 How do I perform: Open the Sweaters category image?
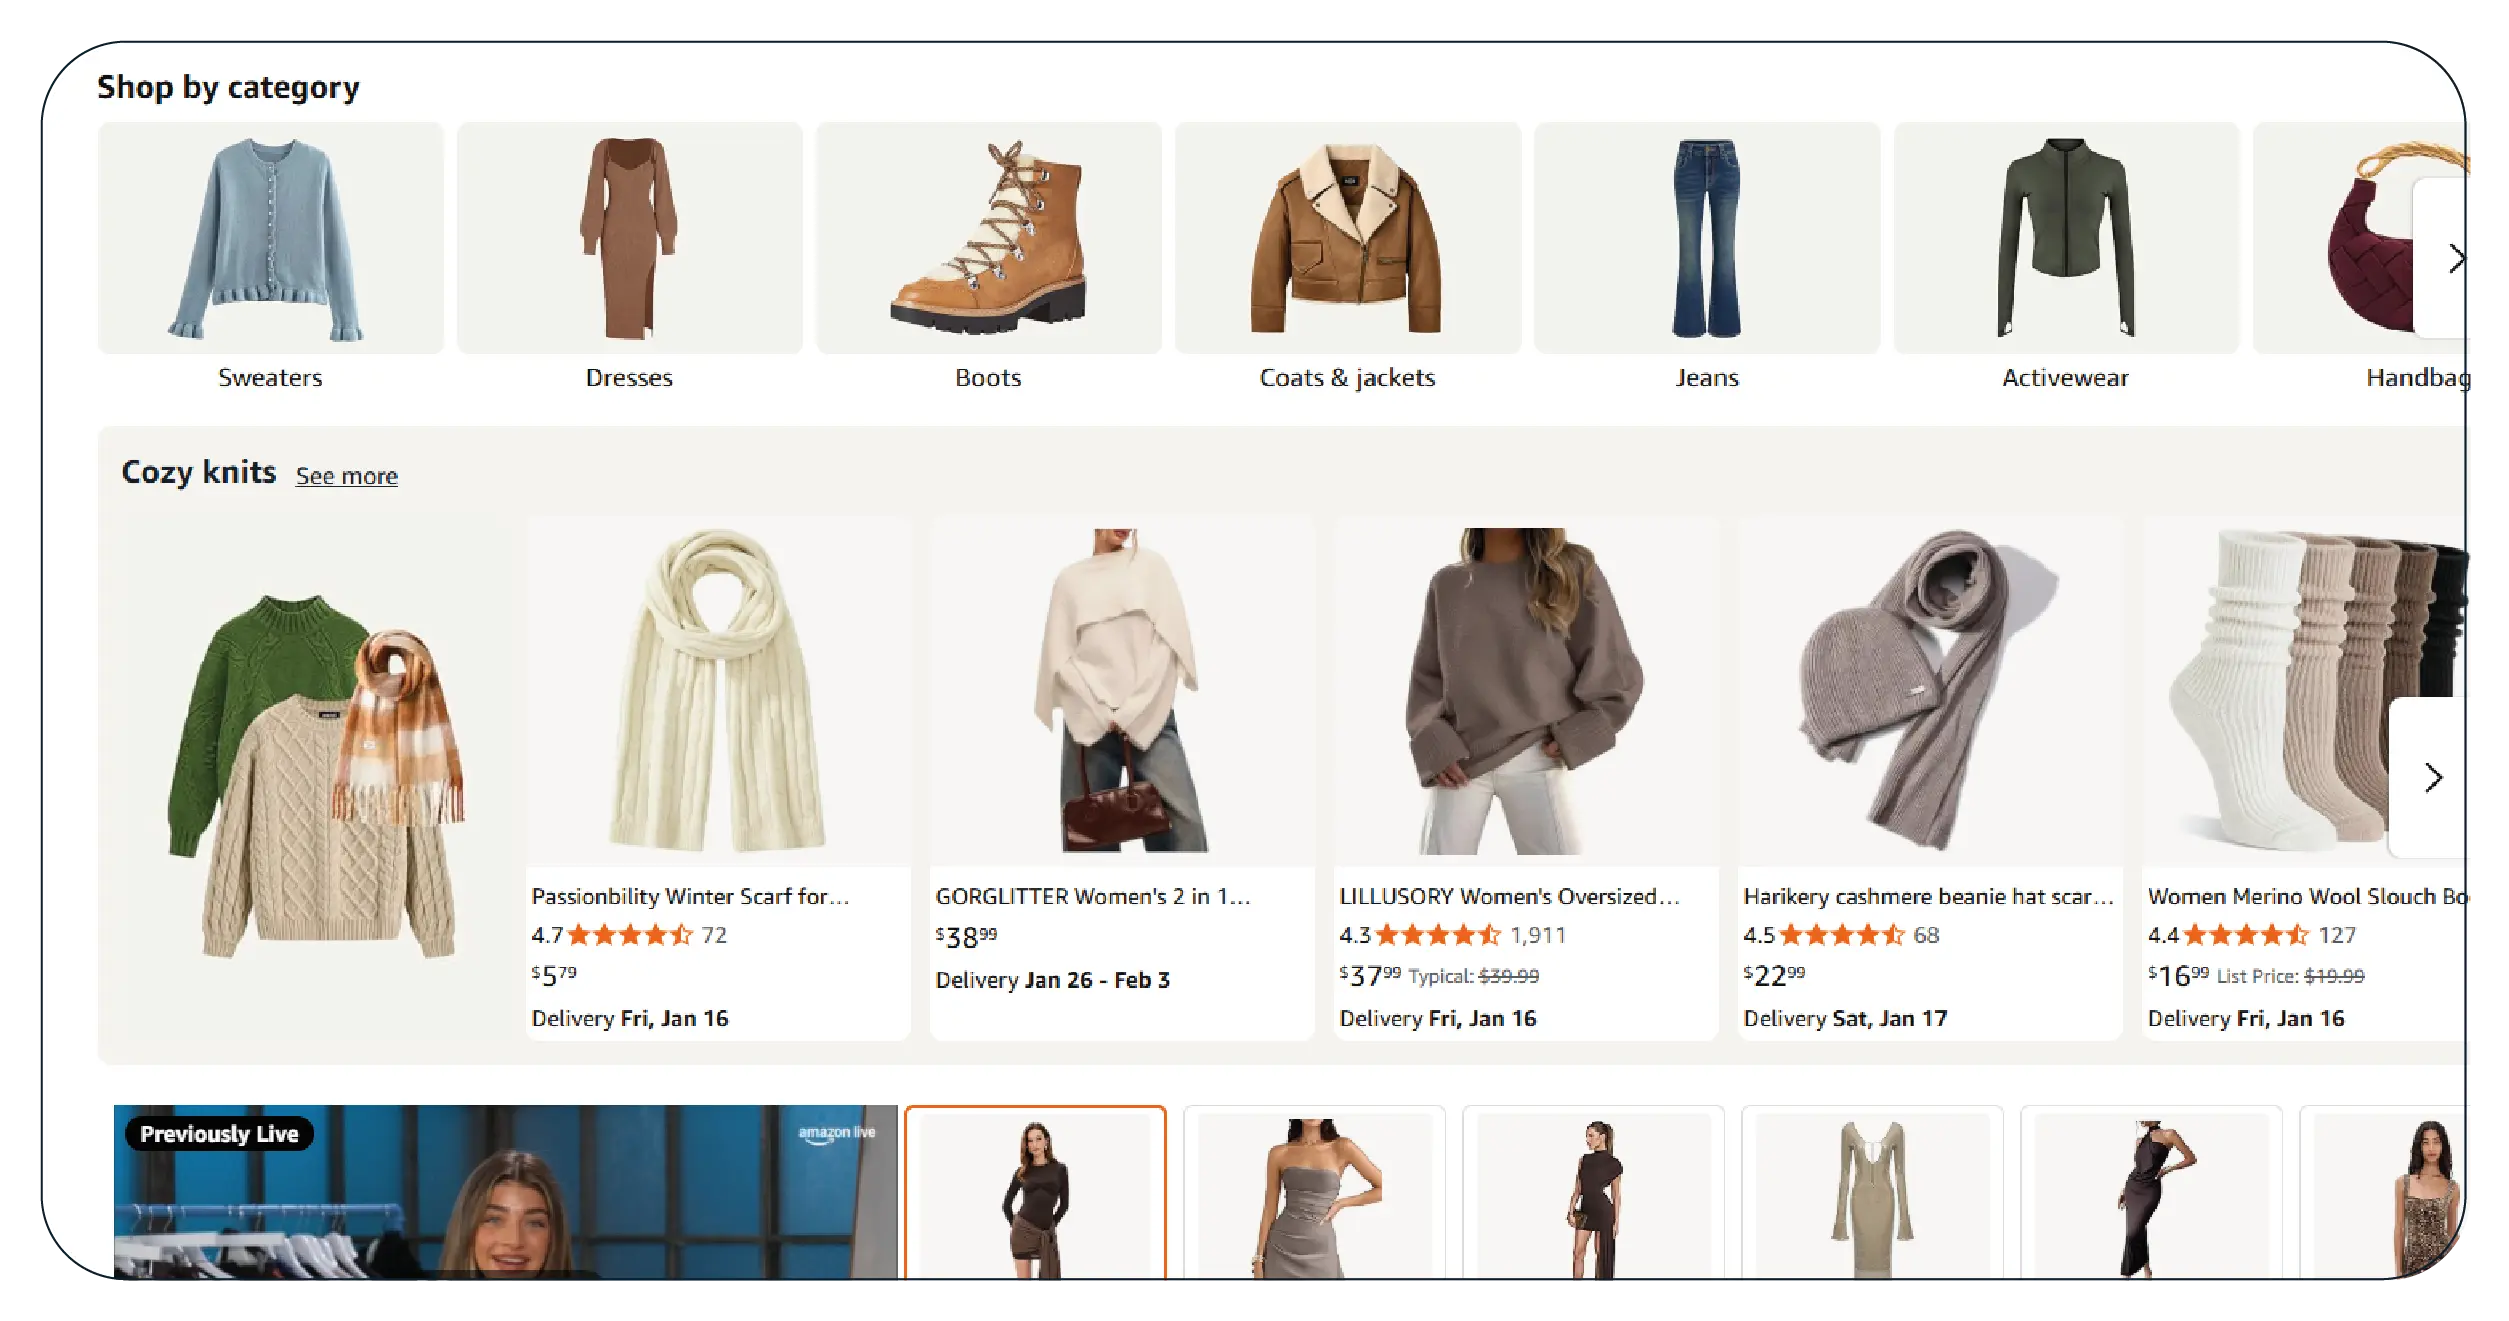(270, 238)
